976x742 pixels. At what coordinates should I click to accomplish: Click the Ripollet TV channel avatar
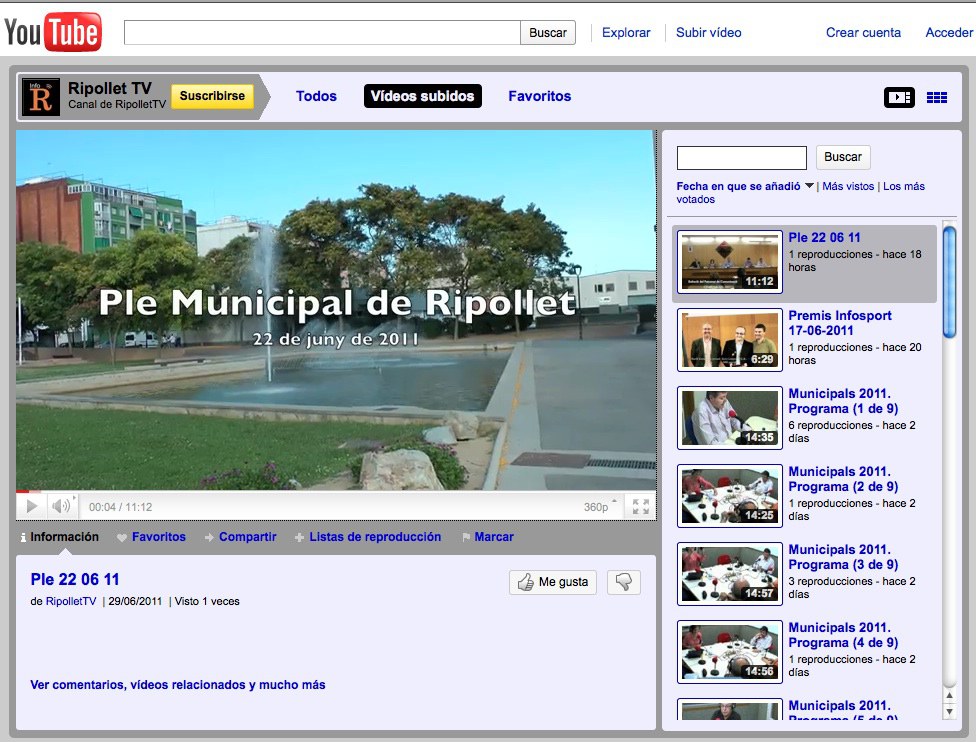click(41, 97)
